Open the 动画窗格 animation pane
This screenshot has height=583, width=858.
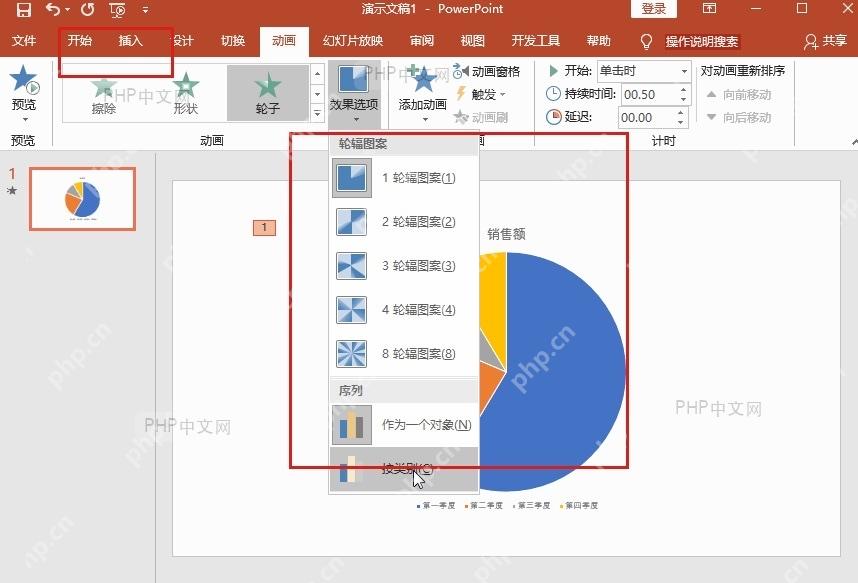(x=486, y=71)
